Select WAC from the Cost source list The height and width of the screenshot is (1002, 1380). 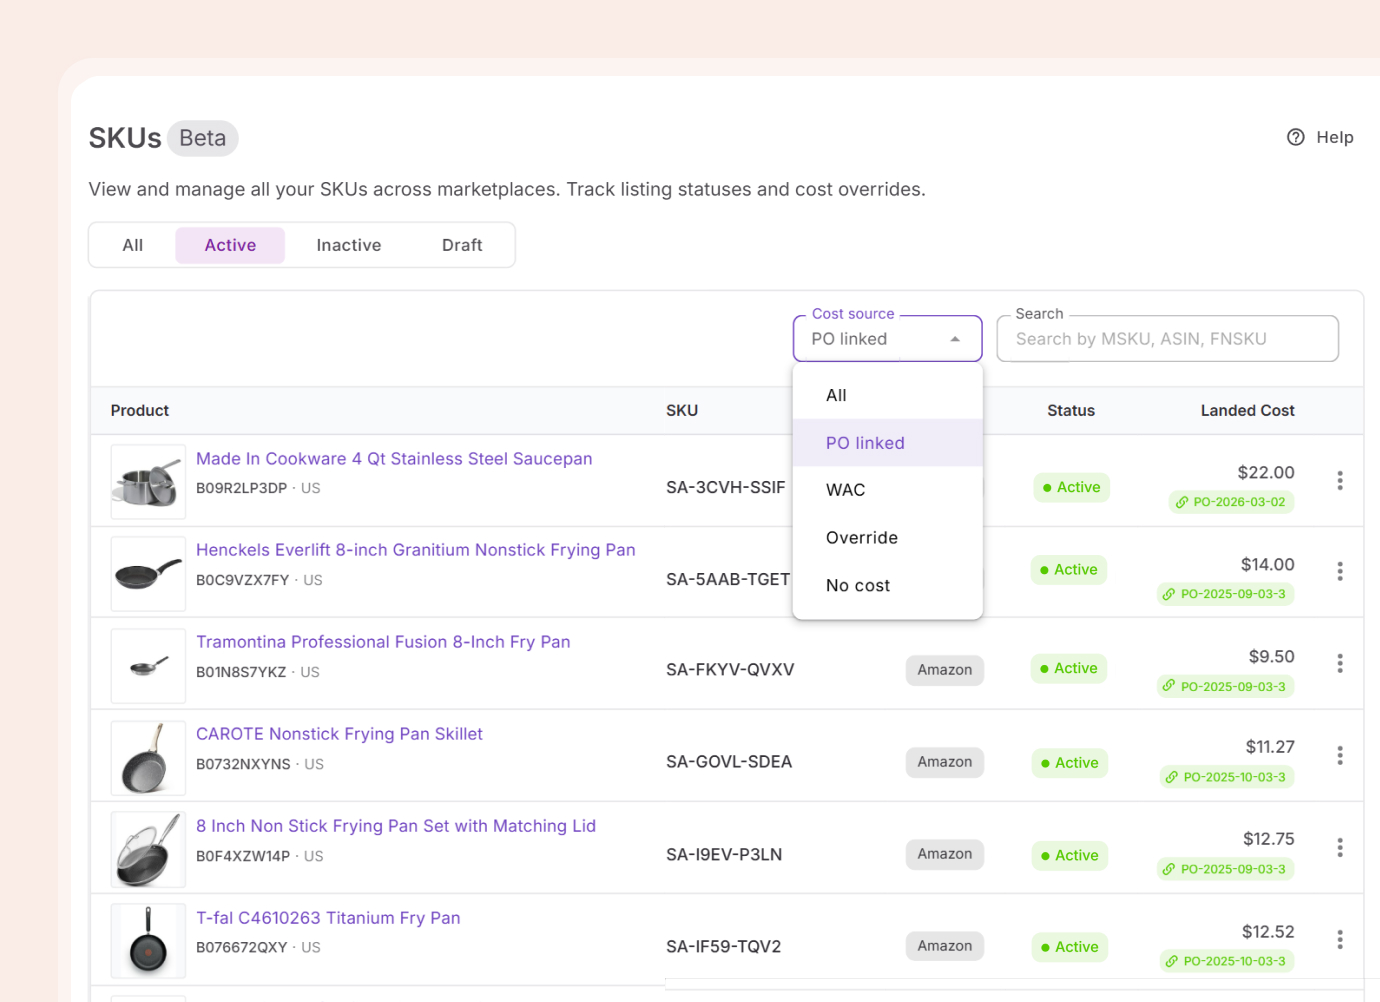coord(845,489)
